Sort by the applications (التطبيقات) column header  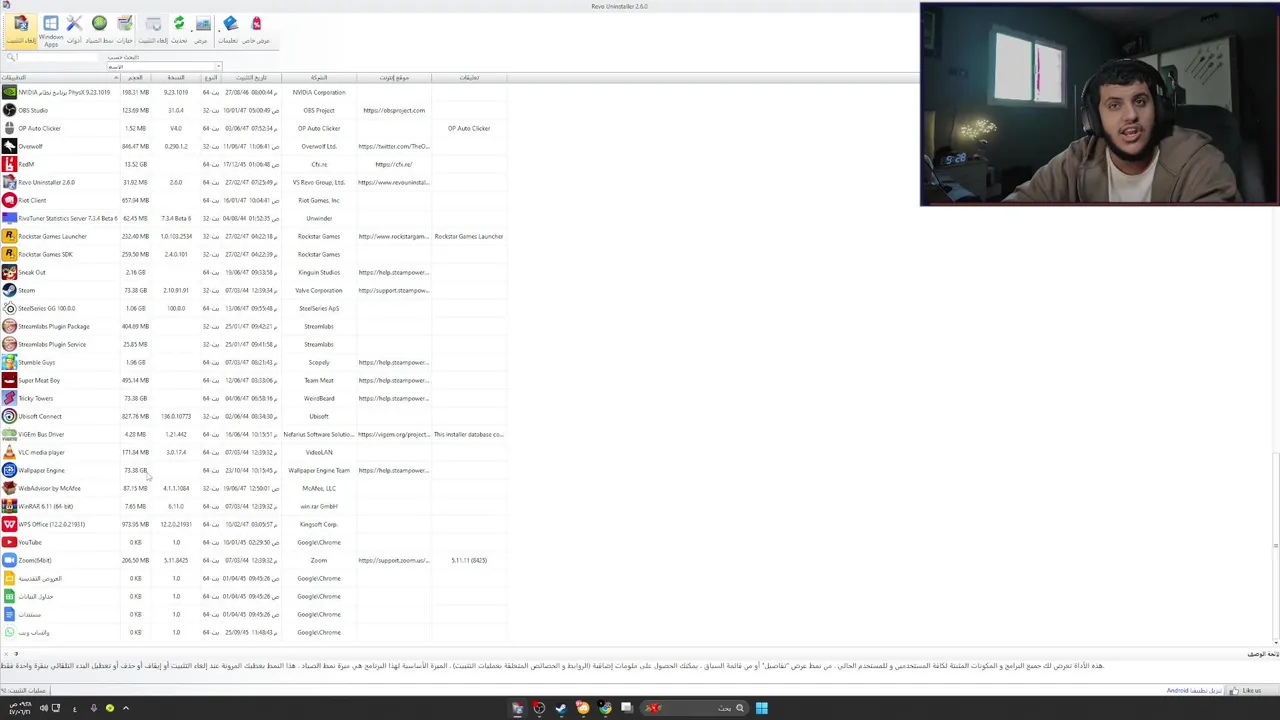60,77
